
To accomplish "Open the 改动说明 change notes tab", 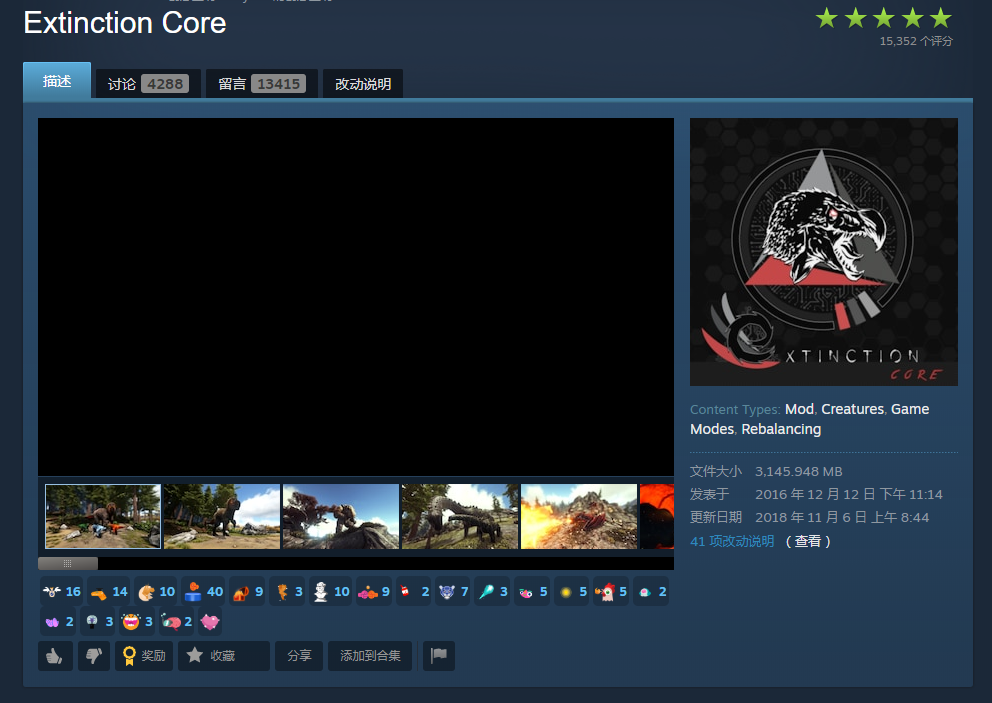I will [363, 84].
